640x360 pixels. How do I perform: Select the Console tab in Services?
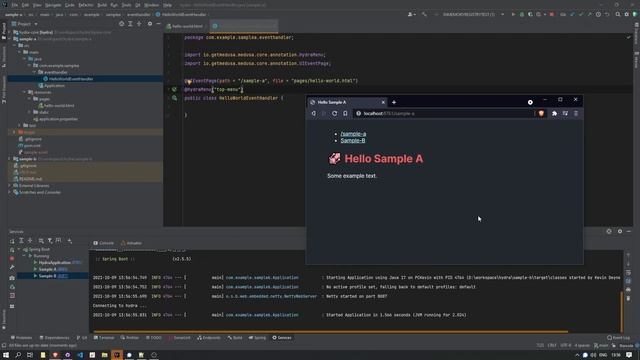104,243
